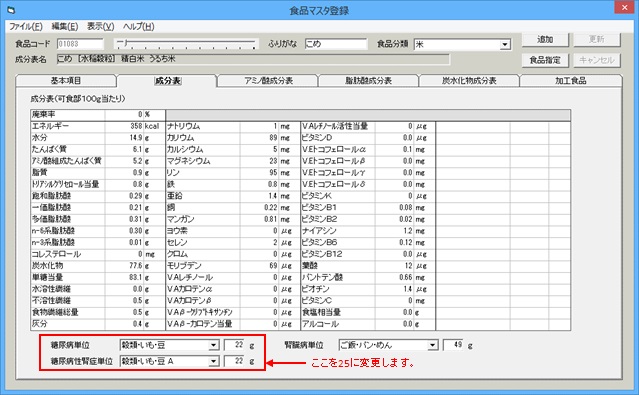Click the 脂質 value 0.9
This screenshot has width=639, height=395.
pos(124,173)
